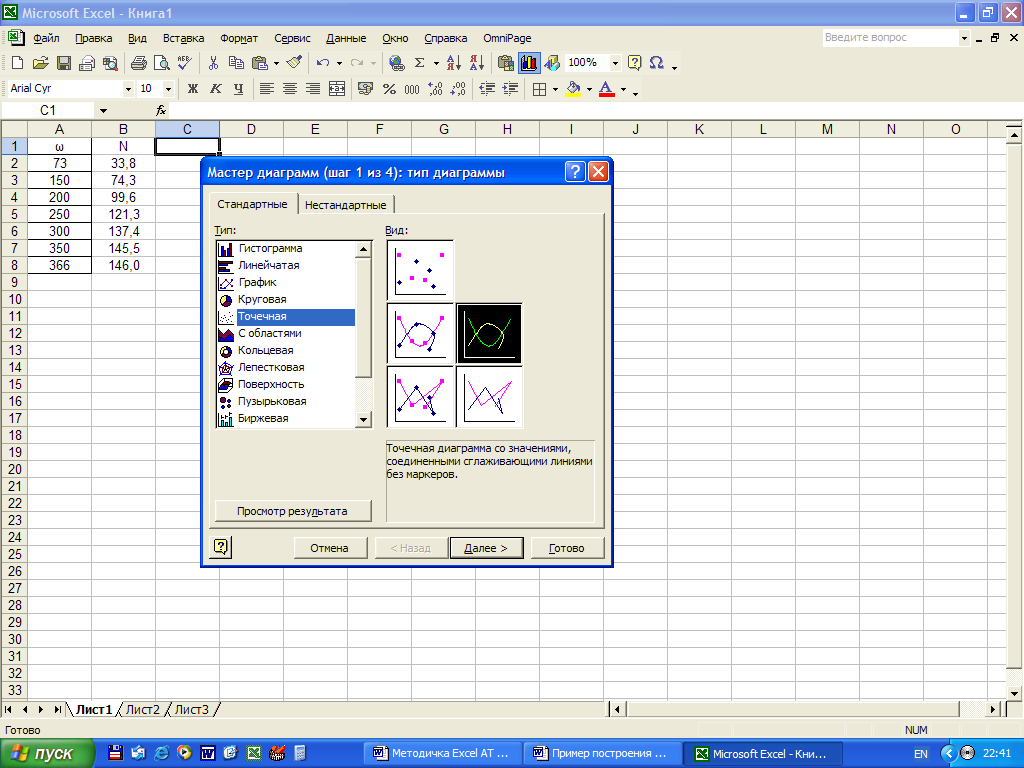Image resolution: width=1024 pixels, height=768 pixels.
Task: Switch to Методичка Excel AT taskbar window
Action: (442, 754)
